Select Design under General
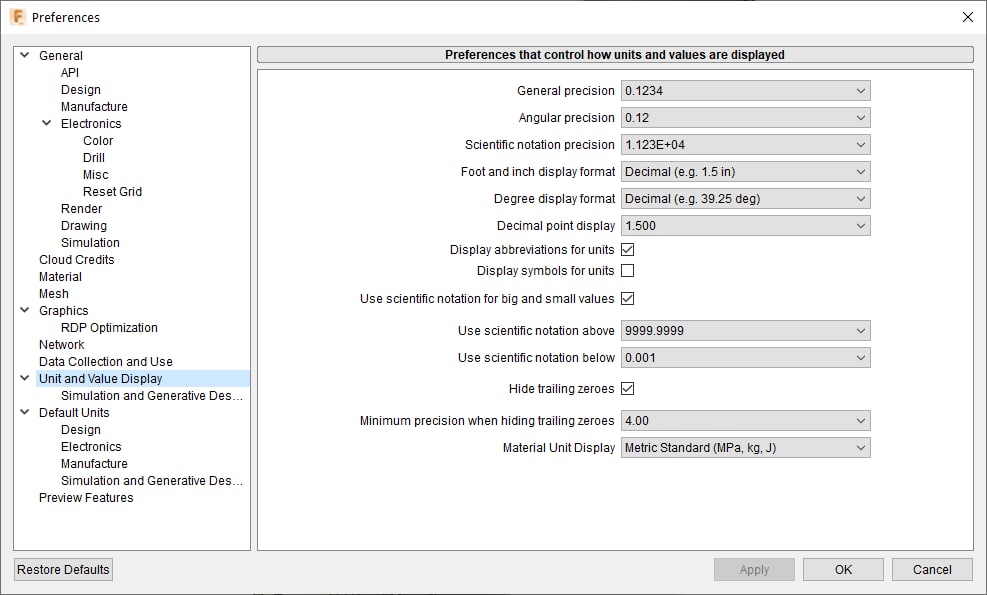The image size is (987, 595). [81, 89]
